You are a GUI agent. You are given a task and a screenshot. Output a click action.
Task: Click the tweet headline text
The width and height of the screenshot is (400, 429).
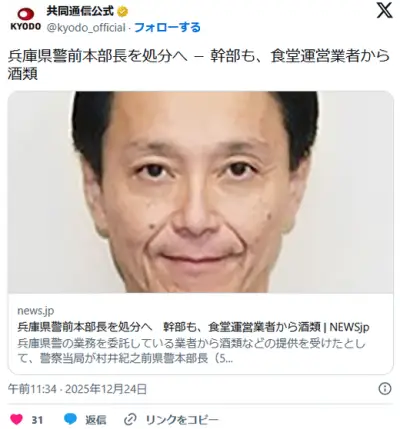click(199, 65)
